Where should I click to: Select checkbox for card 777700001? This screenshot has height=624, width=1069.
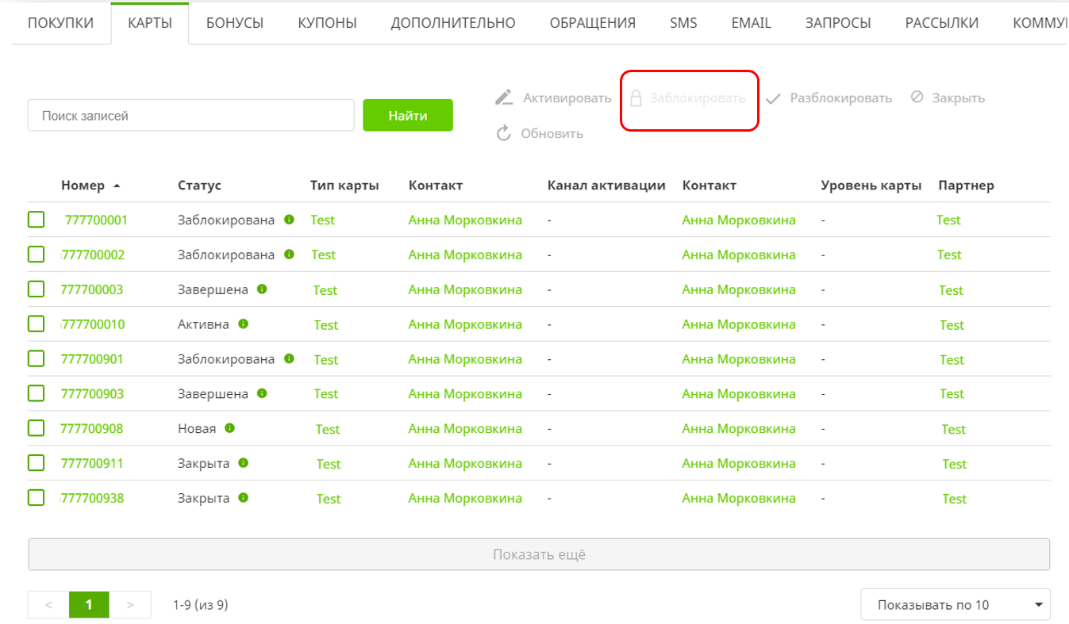click(36, 220)
